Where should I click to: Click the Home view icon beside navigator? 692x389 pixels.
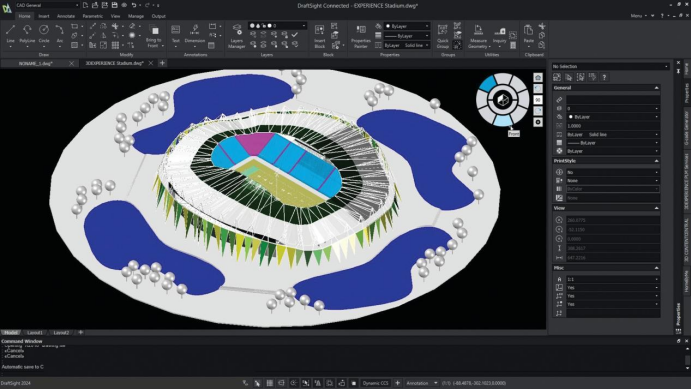pyautogui.click(x=538, y=78)
